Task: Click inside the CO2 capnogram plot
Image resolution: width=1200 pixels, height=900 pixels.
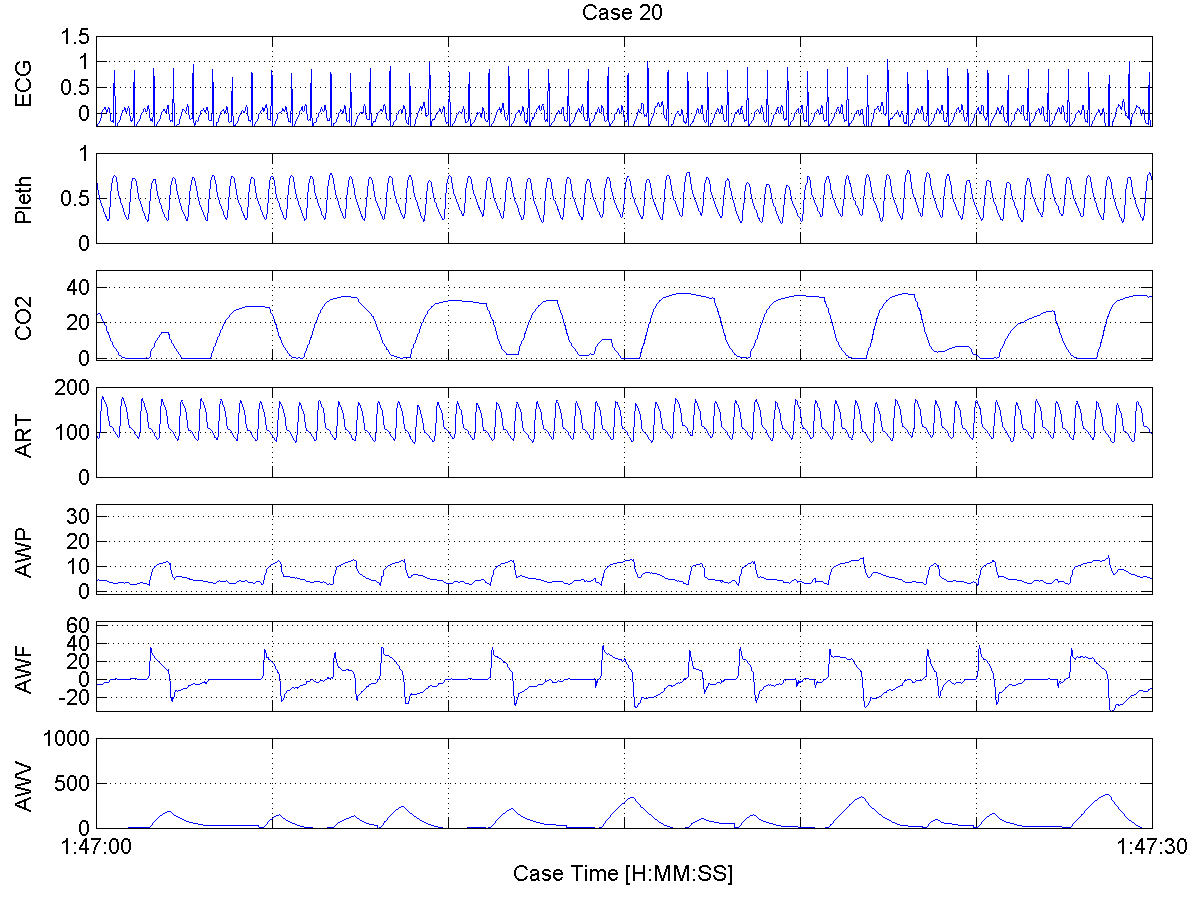Action: tap(624, 316)
